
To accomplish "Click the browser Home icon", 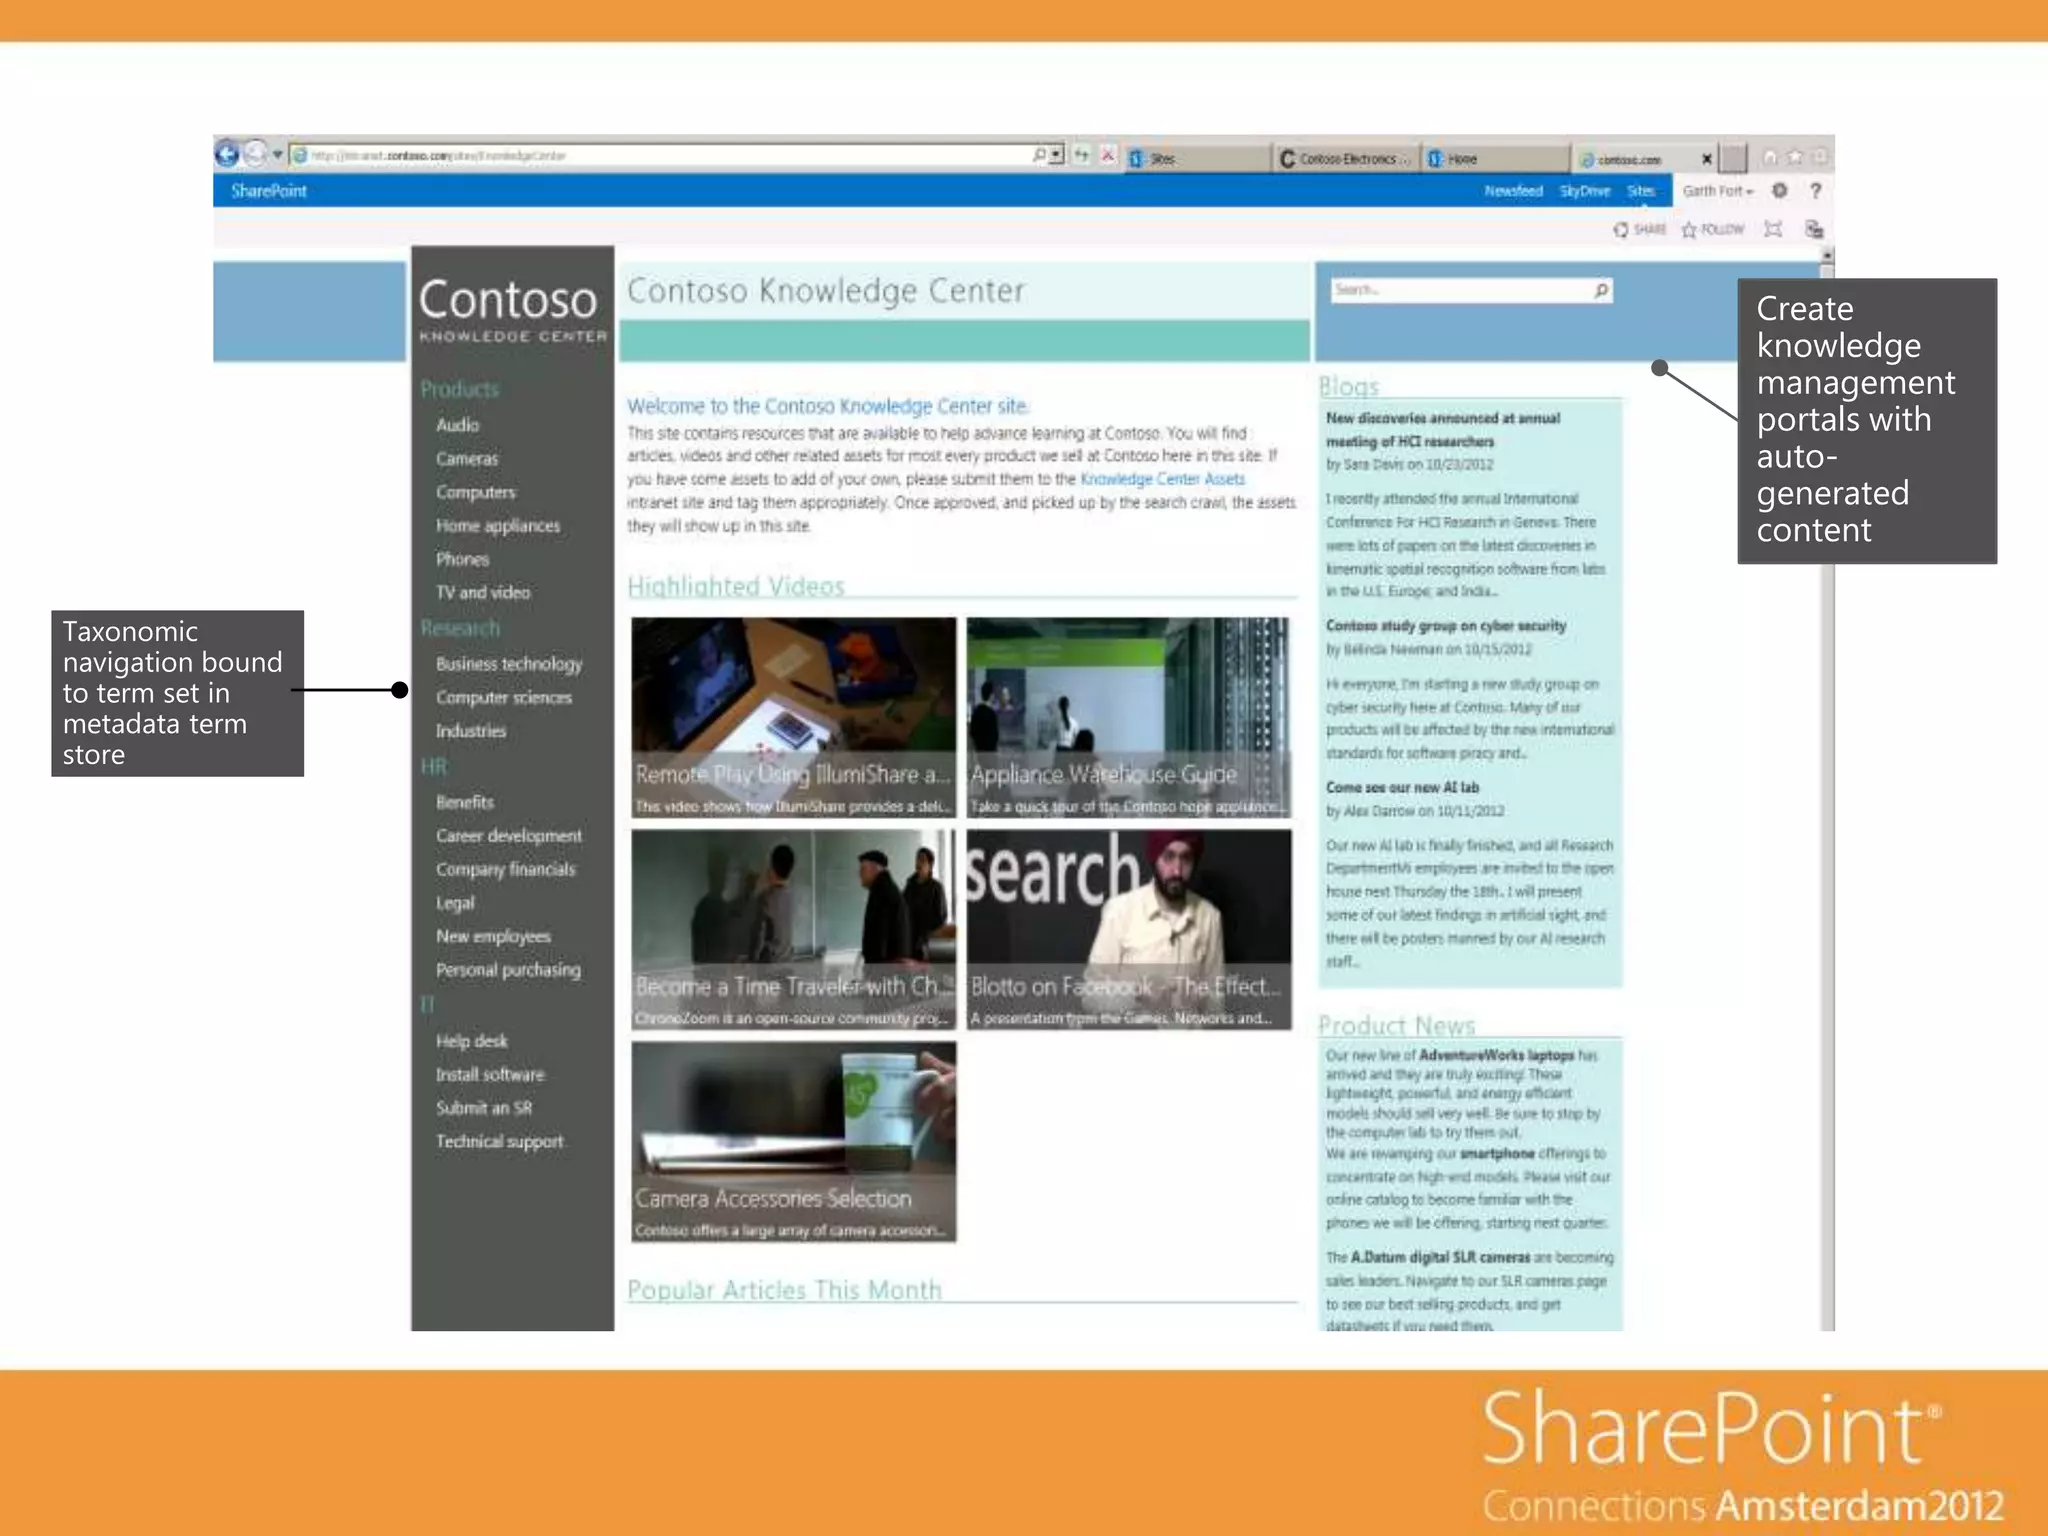I will coord(1770,157).
